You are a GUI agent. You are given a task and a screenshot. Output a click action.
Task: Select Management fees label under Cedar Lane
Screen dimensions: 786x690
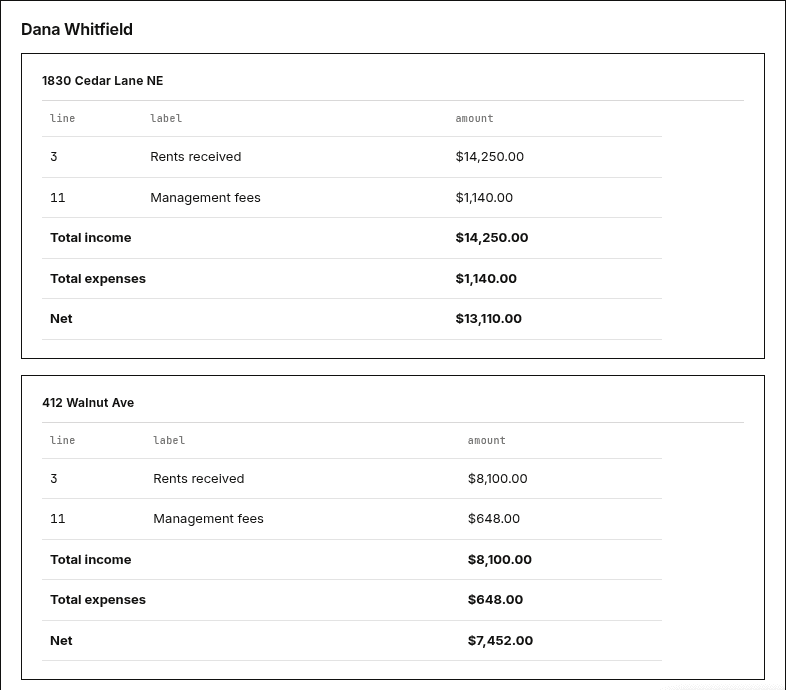pos(206,198)
